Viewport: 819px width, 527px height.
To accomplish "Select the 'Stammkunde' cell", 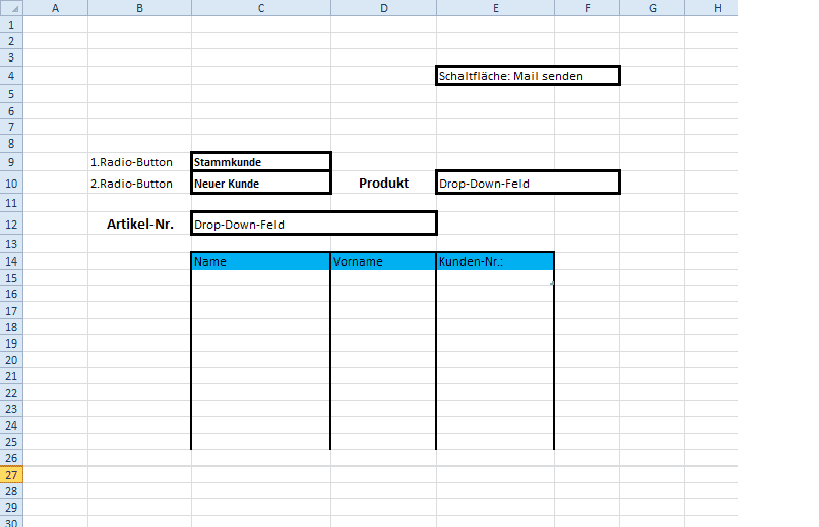I will click(261, 162).
